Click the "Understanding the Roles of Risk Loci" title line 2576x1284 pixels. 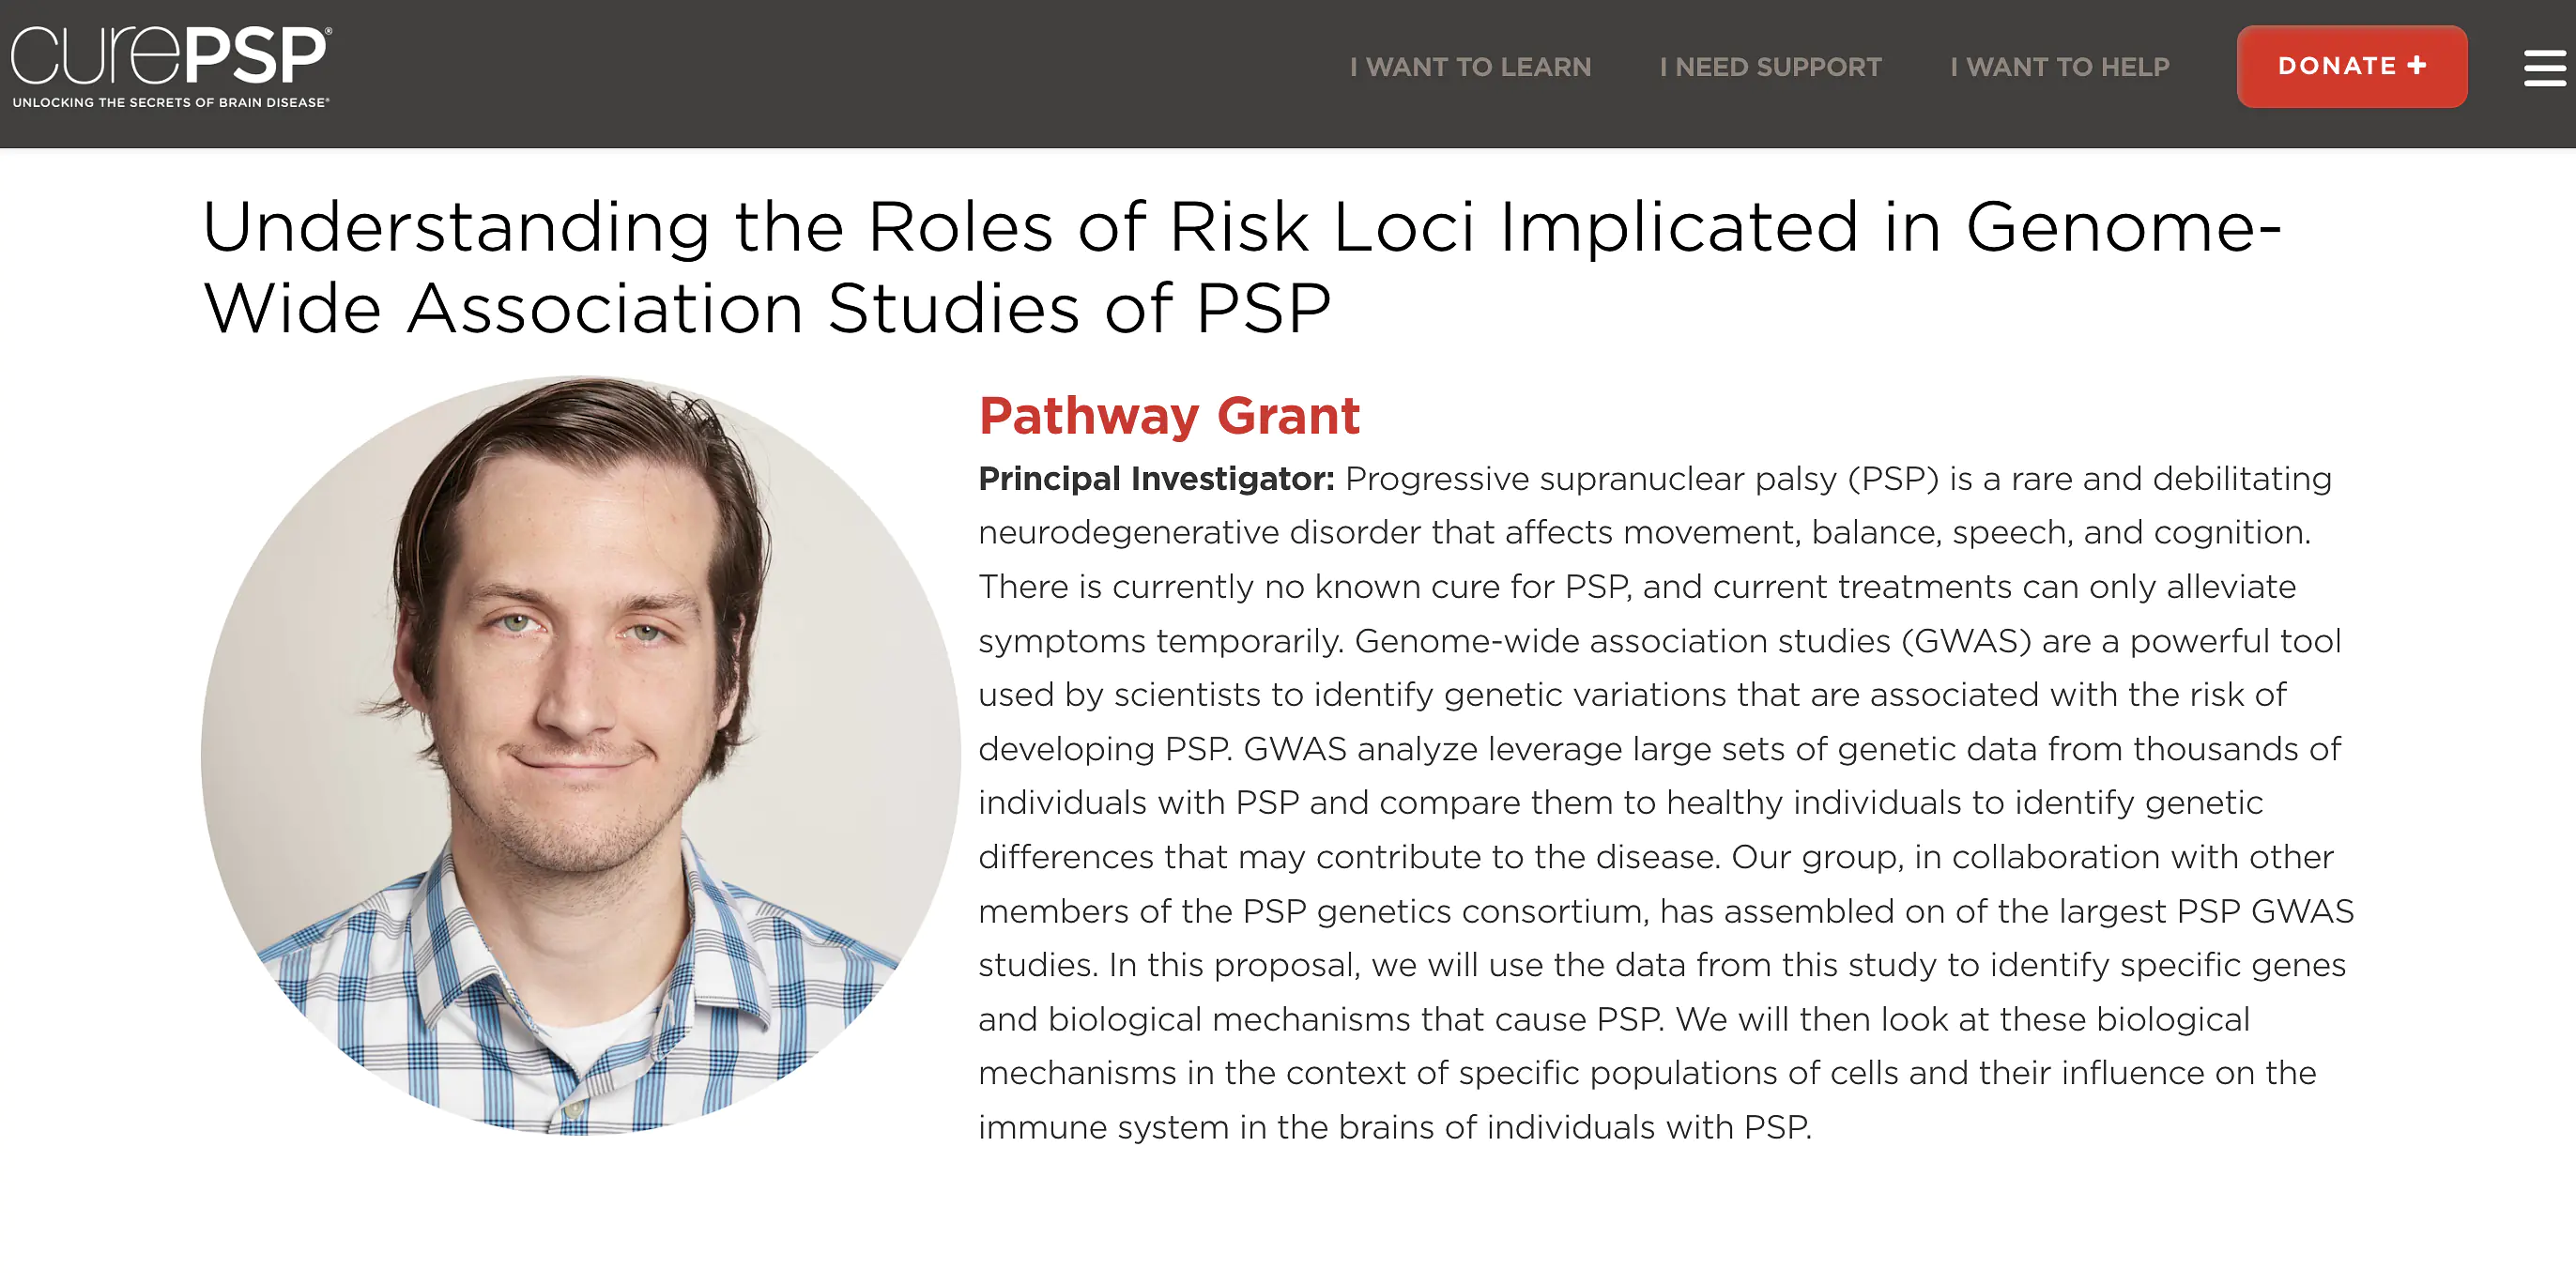tap(1240, 228)
